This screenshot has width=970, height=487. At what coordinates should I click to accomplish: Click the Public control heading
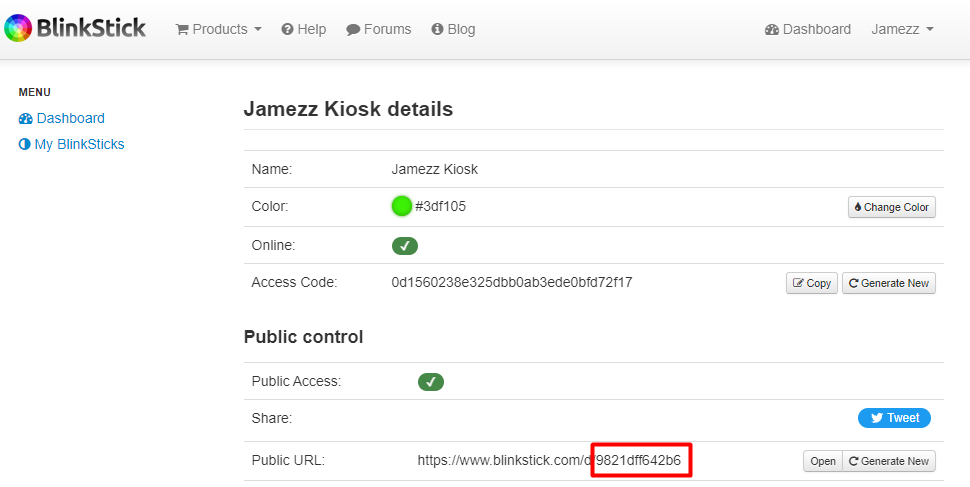click(303, 337)
